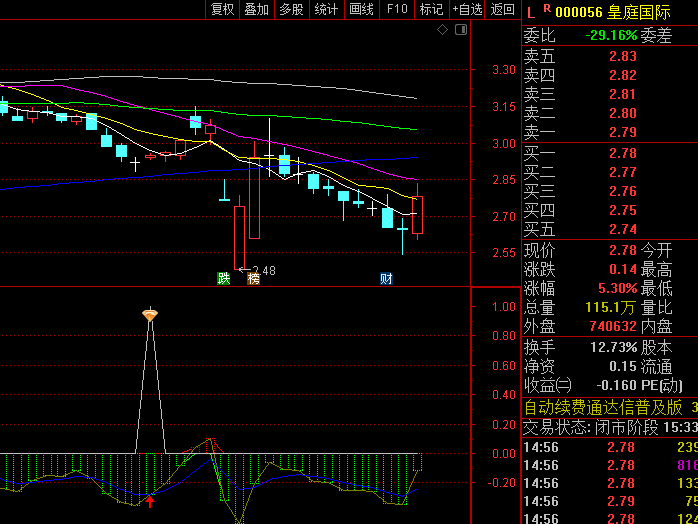Click the 财 marker icon on the chart
Screen dimensions: 698x524
coord(385,278)
